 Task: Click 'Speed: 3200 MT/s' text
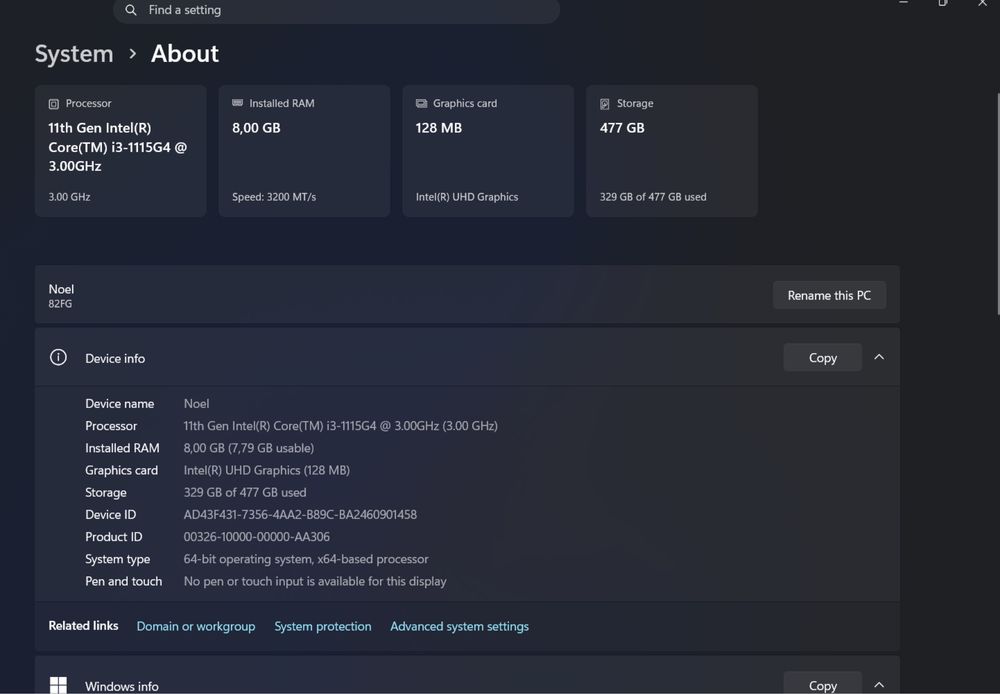tap(274, 197)
